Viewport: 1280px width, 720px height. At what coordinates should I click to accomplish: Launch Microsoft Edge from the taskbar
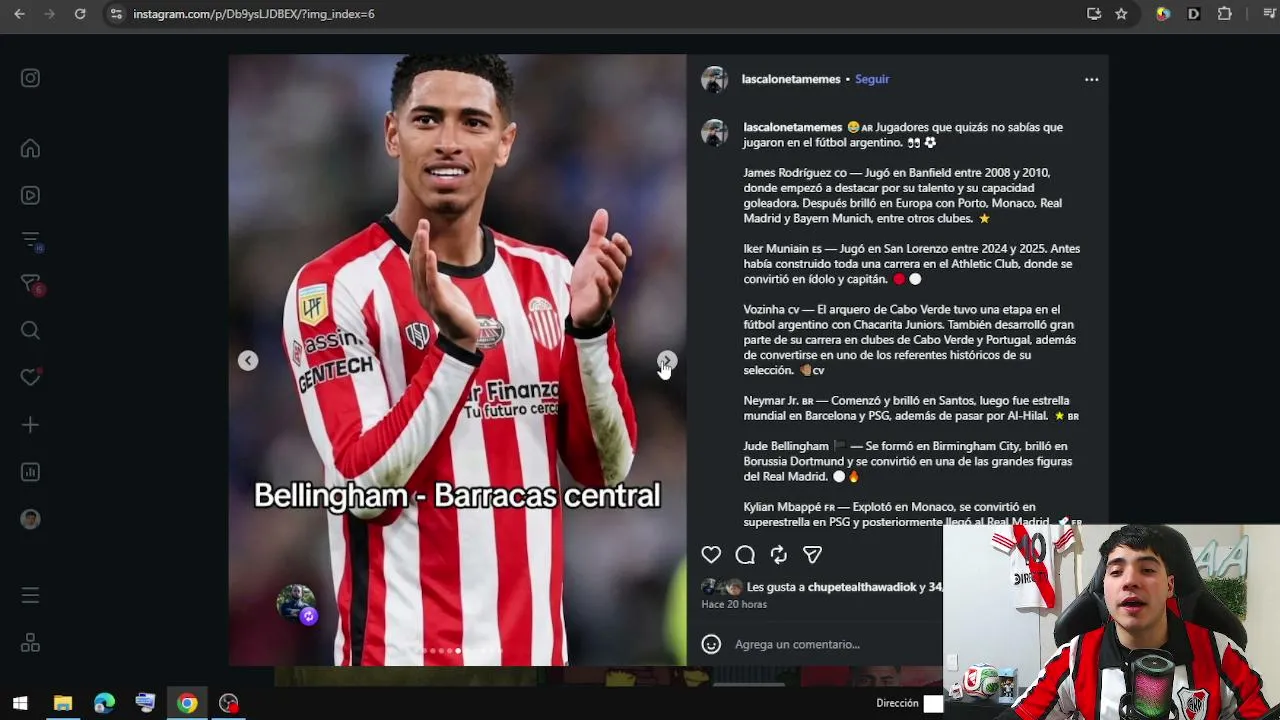[104, 703]
